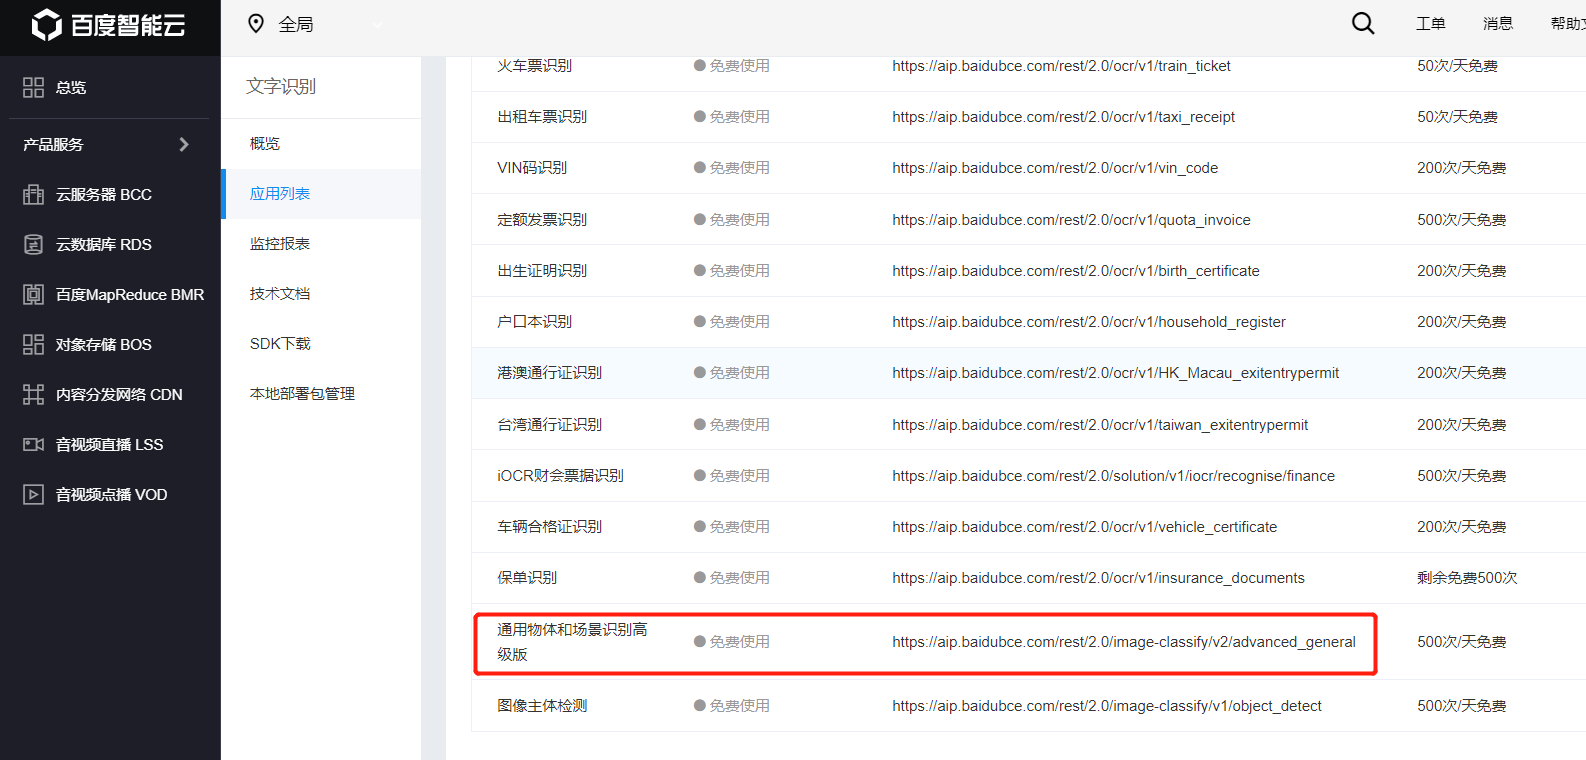The image size is (1586, 760).
Task: Click 总览 in the left navigation
Action: pos(71,88)
